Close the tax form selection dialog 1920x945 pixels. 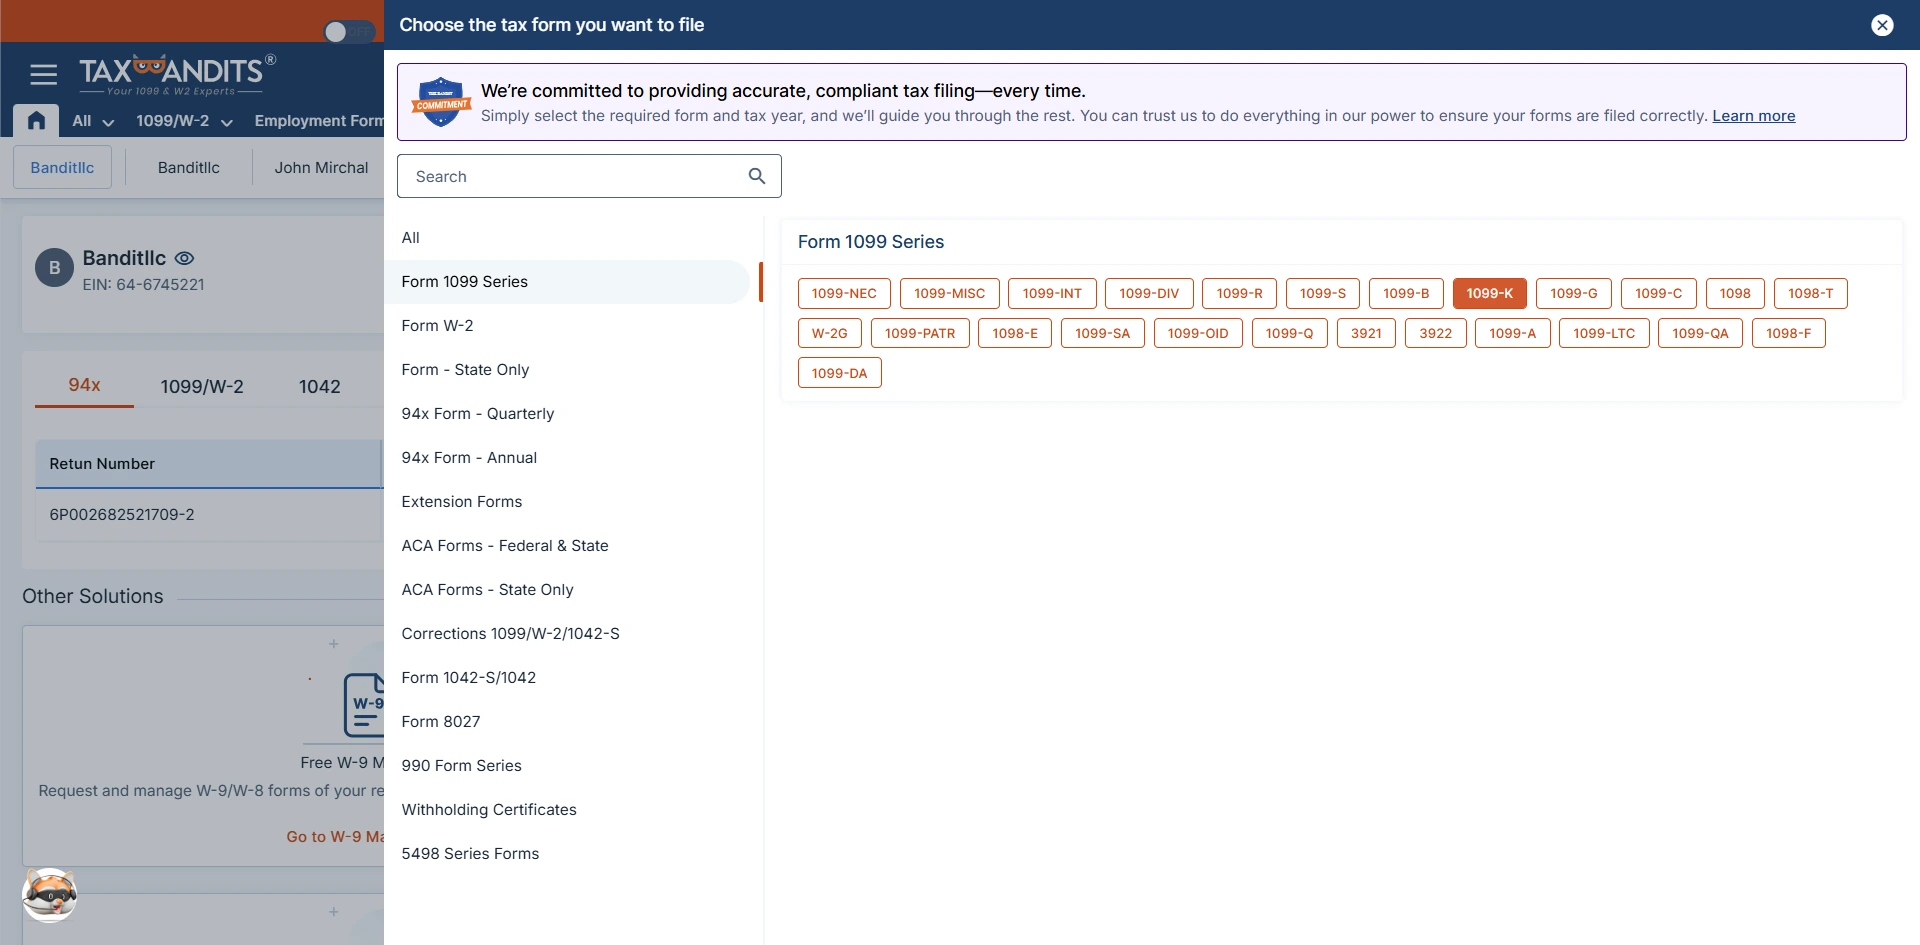[1884, 25]
